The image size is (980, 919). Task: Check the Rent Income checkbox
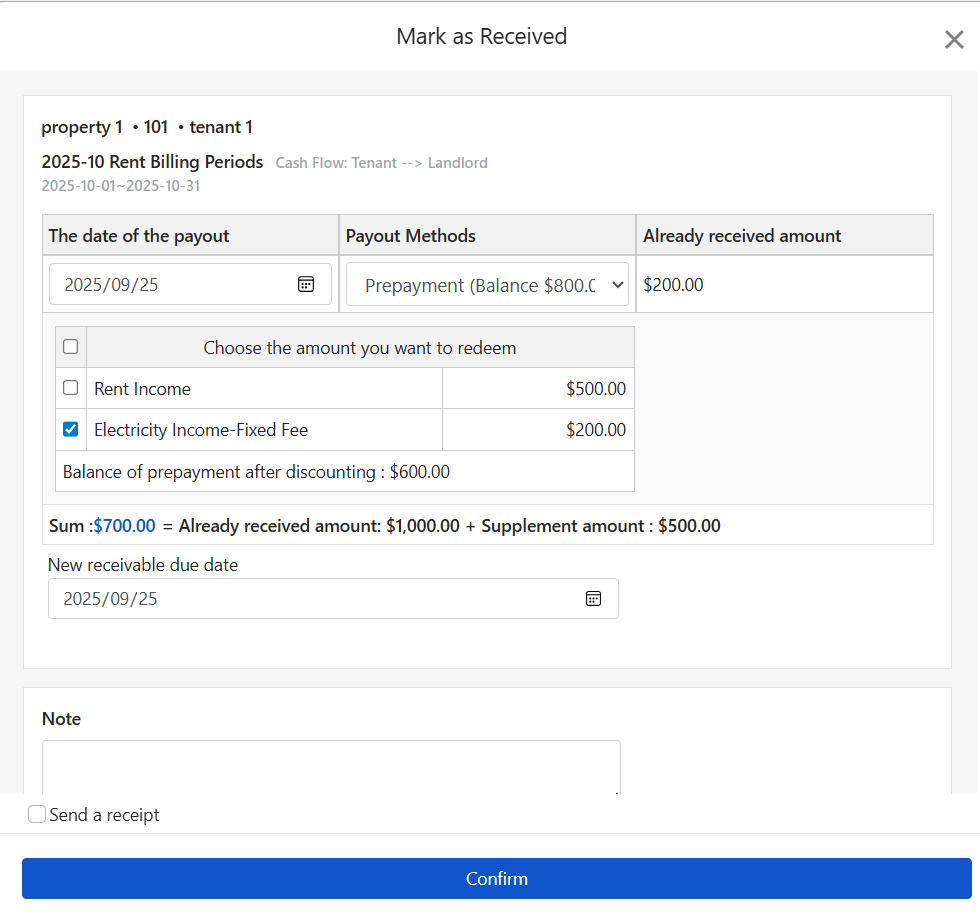[70, 388]
